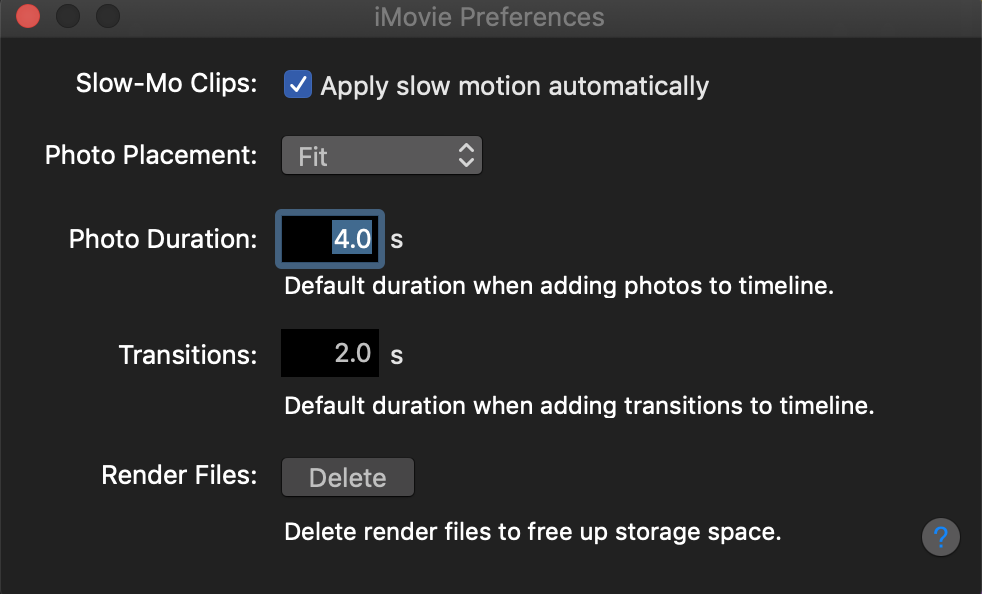
Task: Click the "Render Files:" label
Action: [179, 476]
